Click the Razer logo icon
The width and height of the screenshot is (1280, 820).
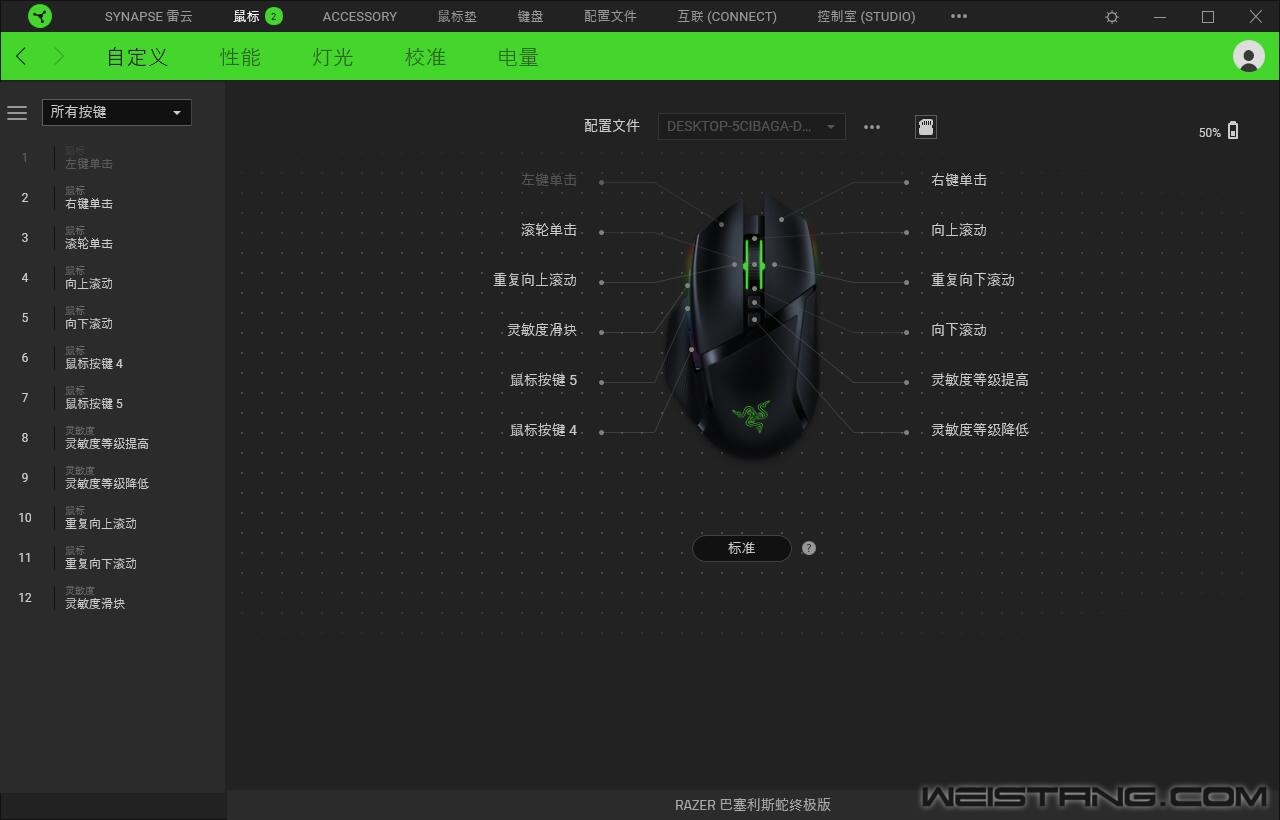pyautogui.click(x=40, y=16)
